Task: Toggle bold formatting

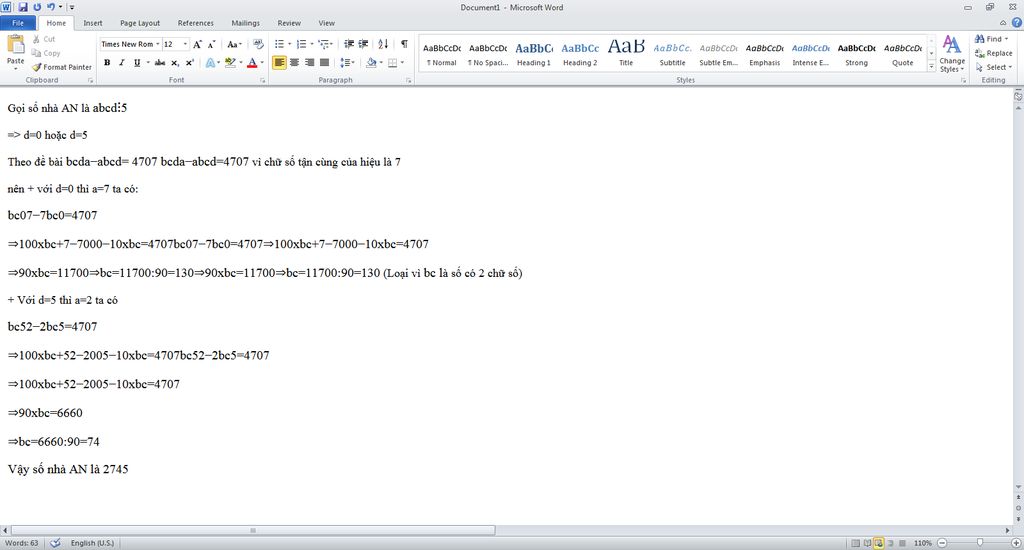Action: (x=107, y=63)
